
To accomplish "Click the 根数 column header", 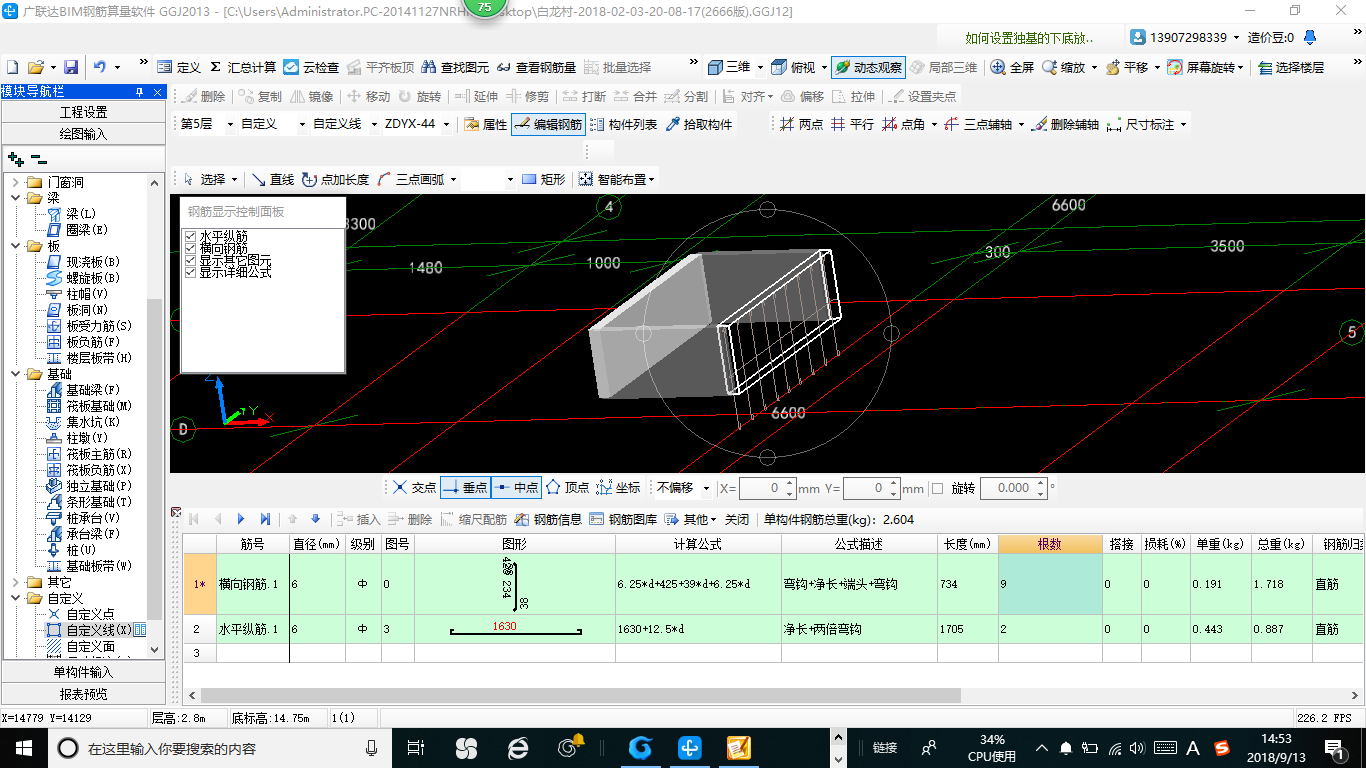I will coord(1050,544).
